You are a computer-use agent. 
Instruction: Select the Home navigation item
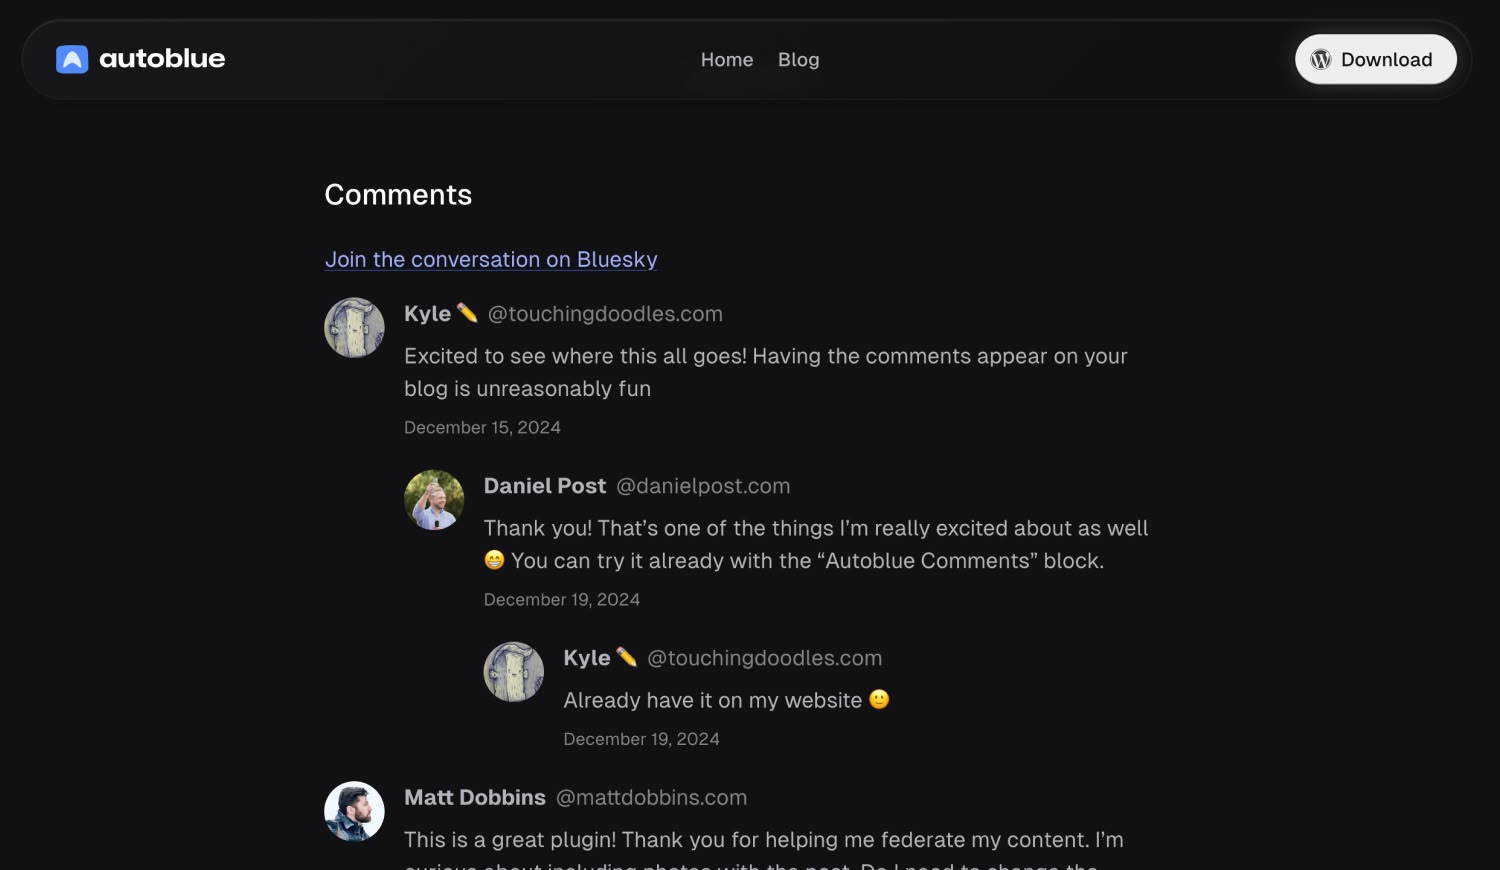click(727, 60)
